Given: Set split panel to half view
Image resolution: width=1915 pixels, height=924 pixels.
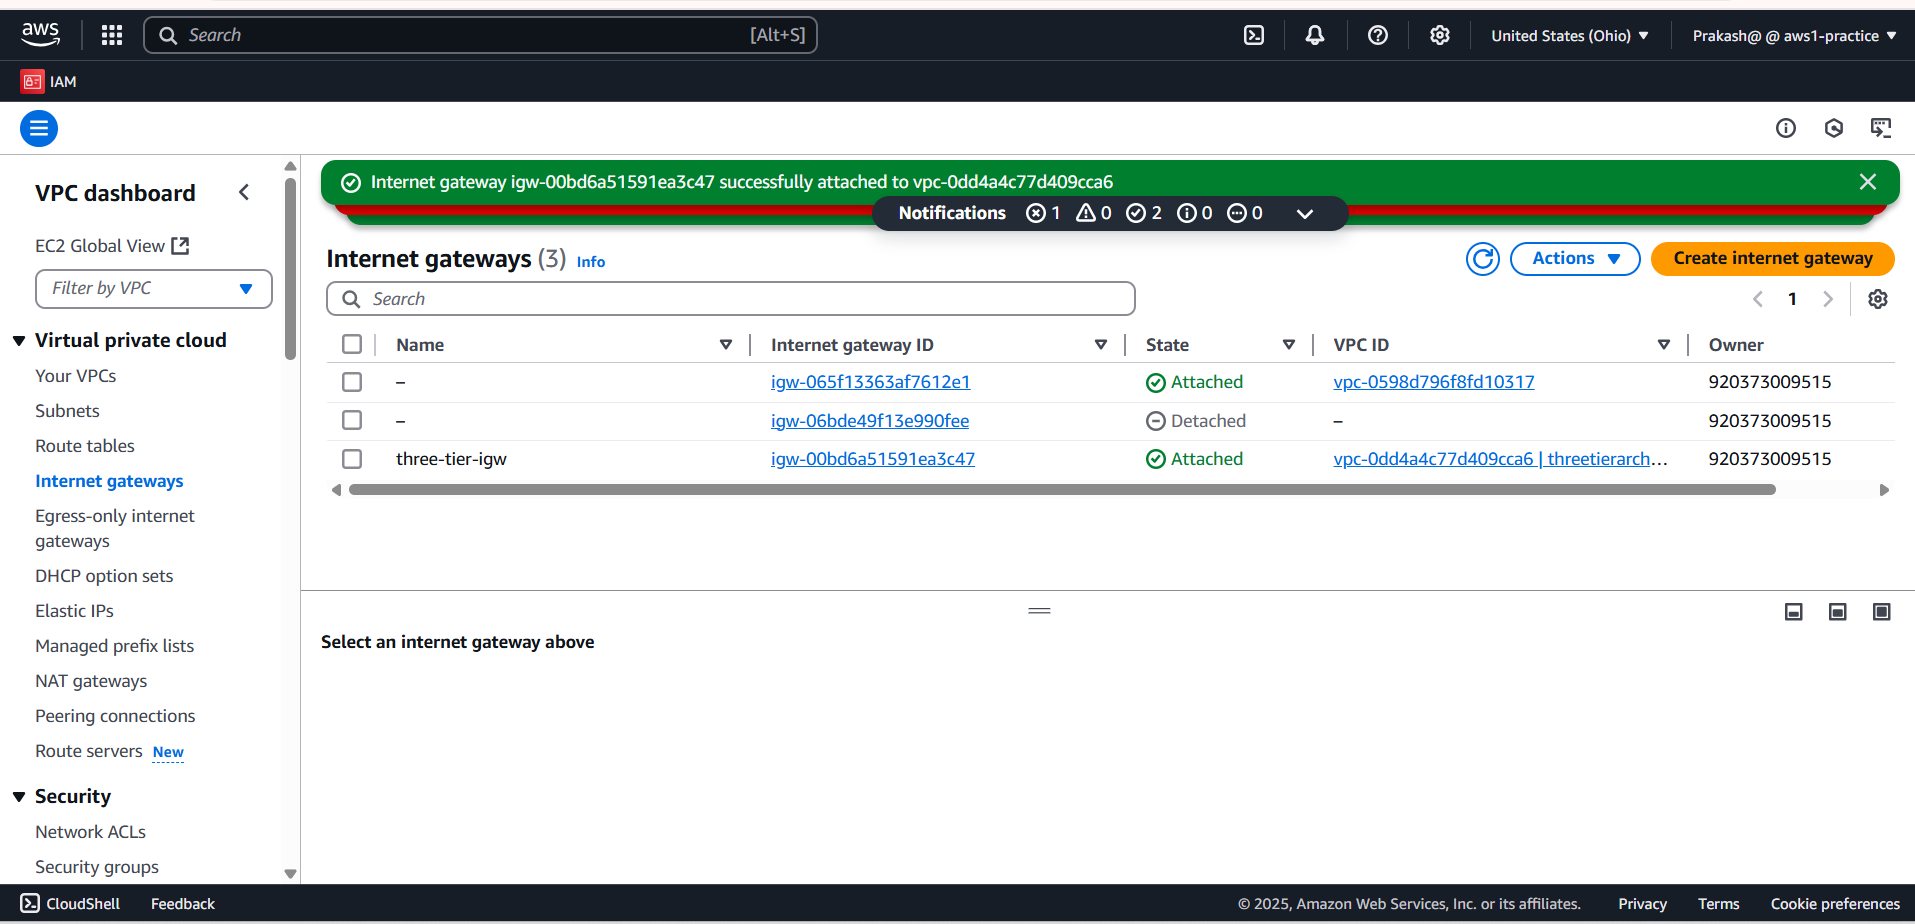Looking at the screenshot, I should coord(1838,612).
